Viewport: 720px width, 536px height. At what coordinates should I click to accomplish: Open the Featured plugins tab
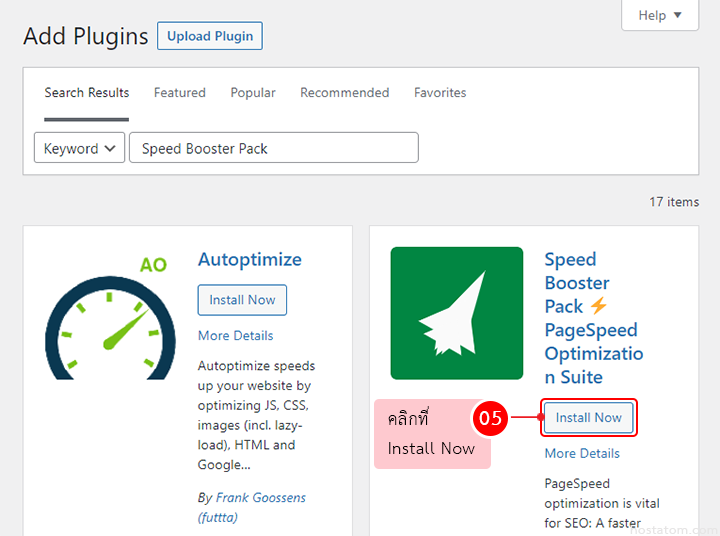[180, 93]
